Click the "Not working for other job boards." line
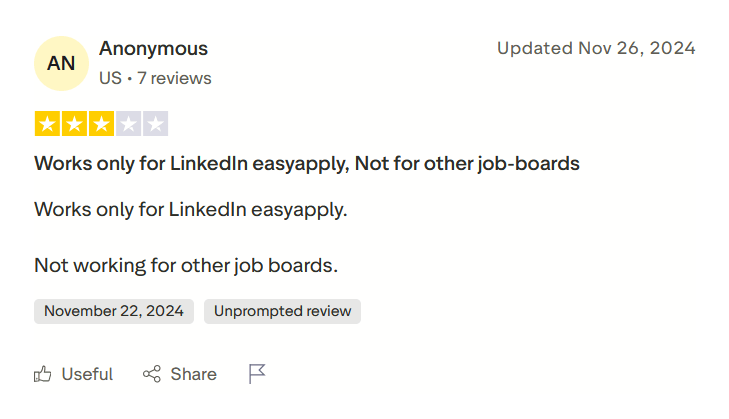This screenshot has width=729, height=419. 186,265
